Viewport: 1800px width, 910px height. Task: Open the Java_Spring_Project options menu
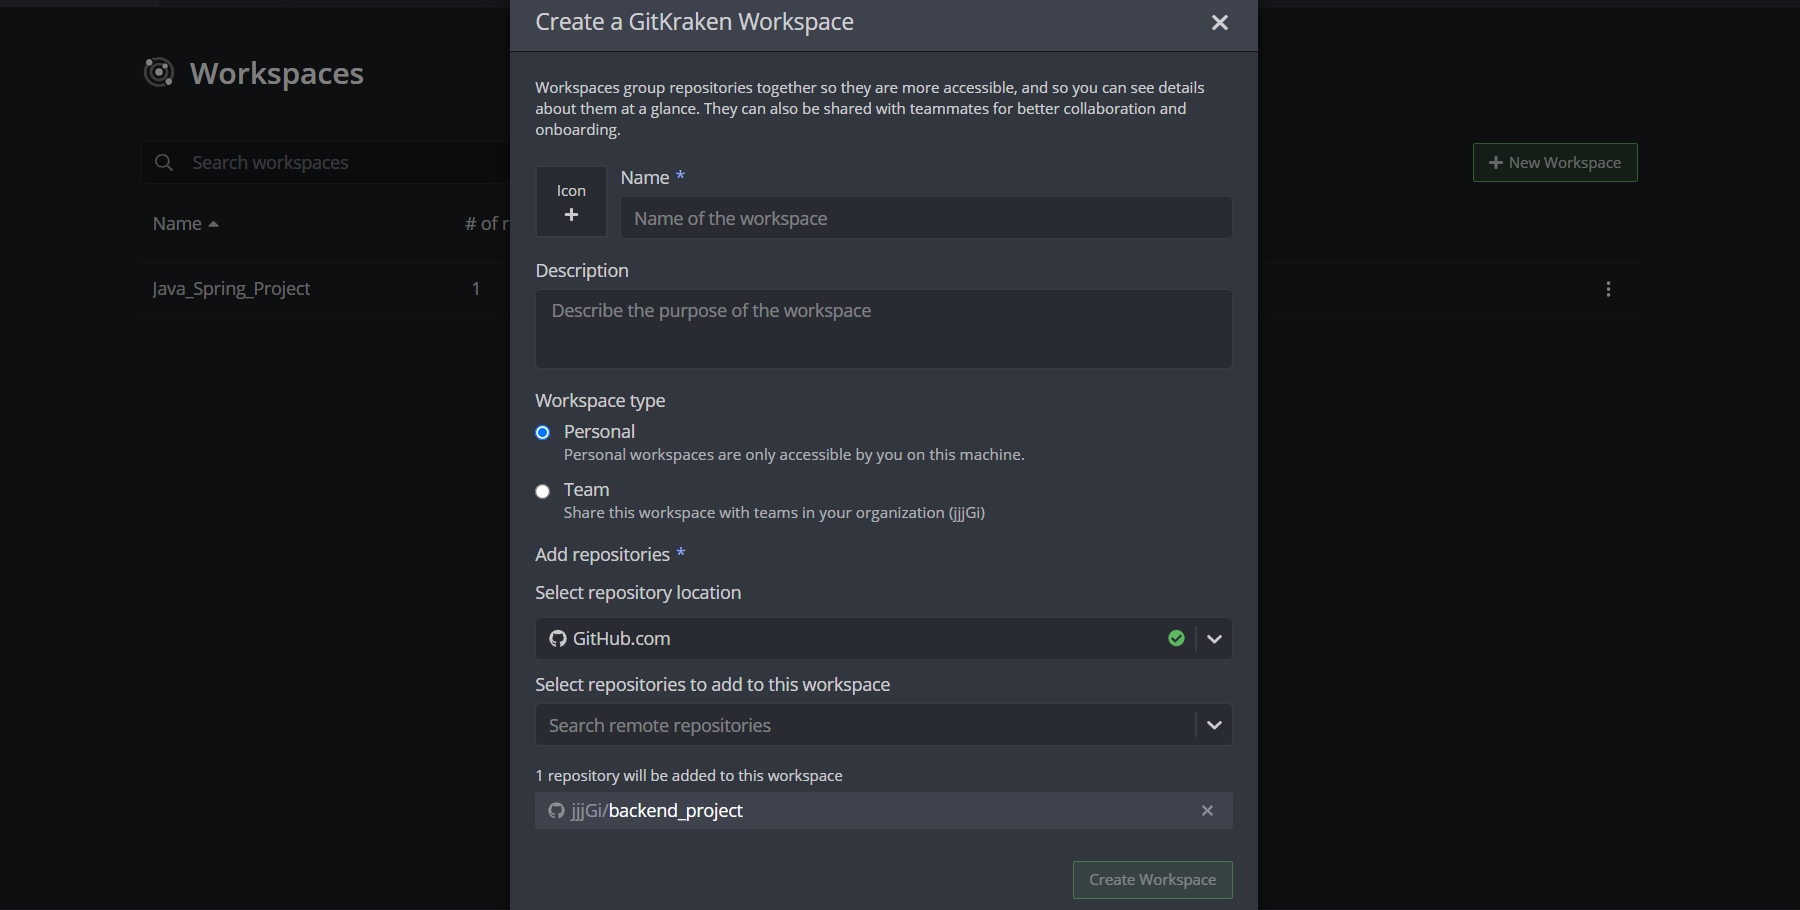pyautogui.click(x=1608, y=289)
